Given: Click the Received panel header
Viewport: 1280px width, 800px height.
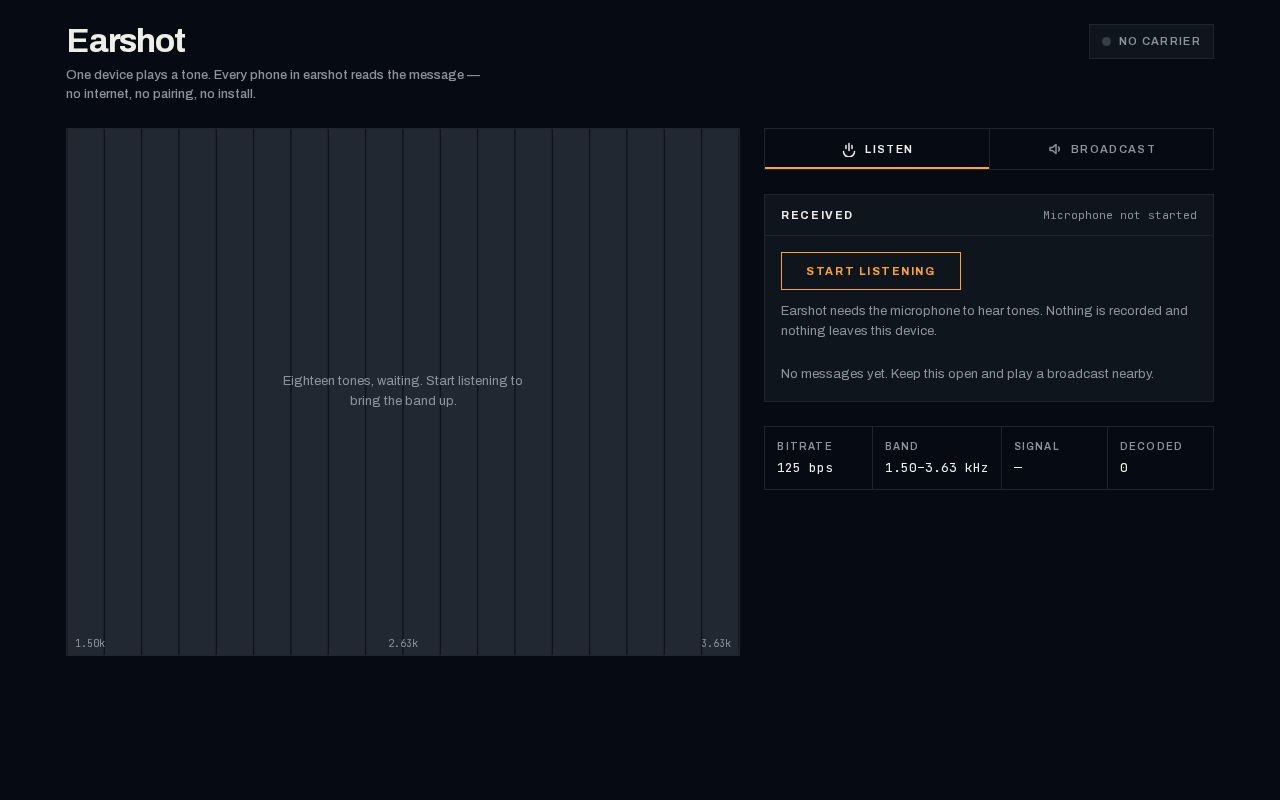Looking at the screenshot, I should point(989,215).
